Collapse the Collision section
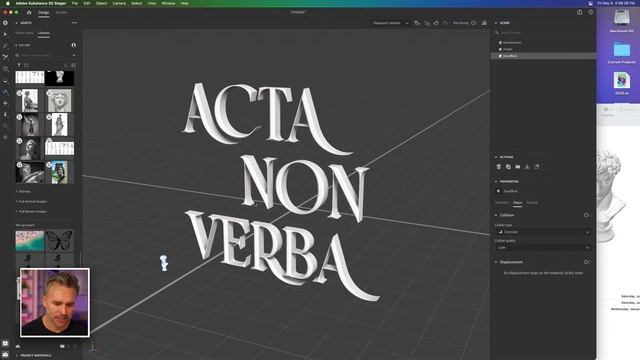 coord(496,215)
